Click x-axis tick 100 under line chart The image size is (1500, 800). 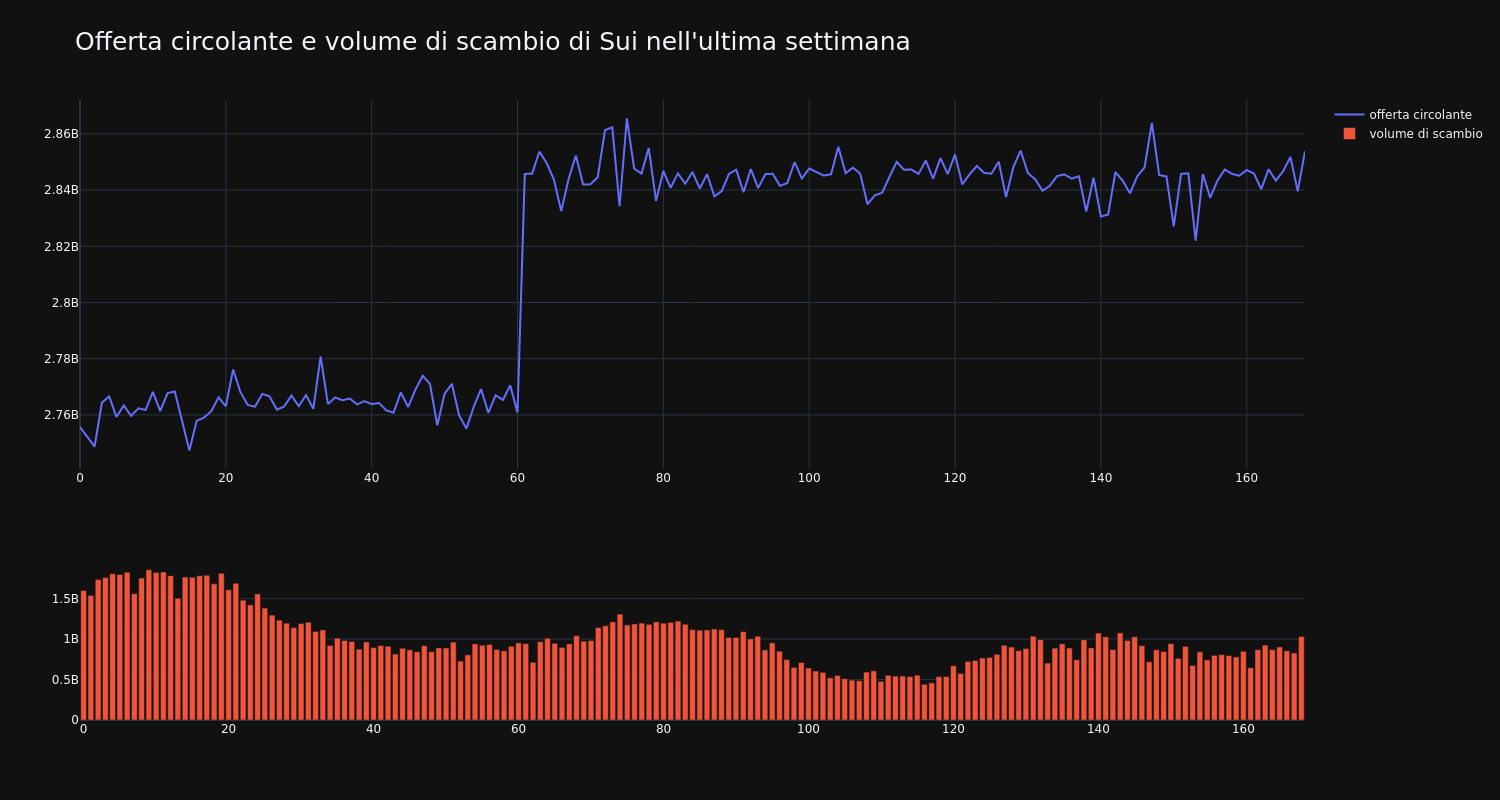(x=809, y=478)
